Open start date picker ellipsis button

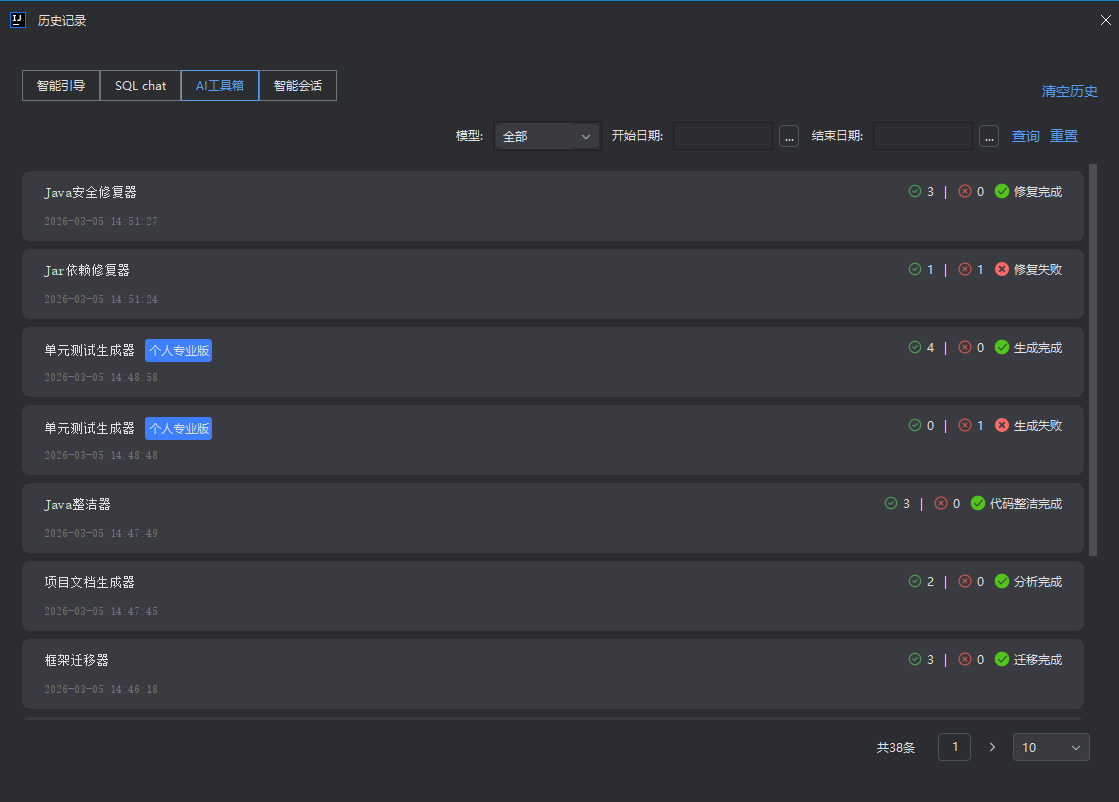coord(789,137)
